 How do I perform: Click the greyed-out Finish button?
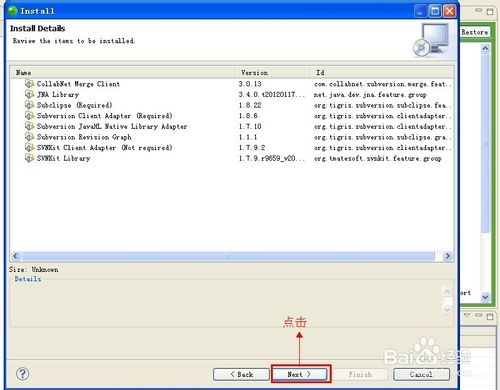(360, 374)
